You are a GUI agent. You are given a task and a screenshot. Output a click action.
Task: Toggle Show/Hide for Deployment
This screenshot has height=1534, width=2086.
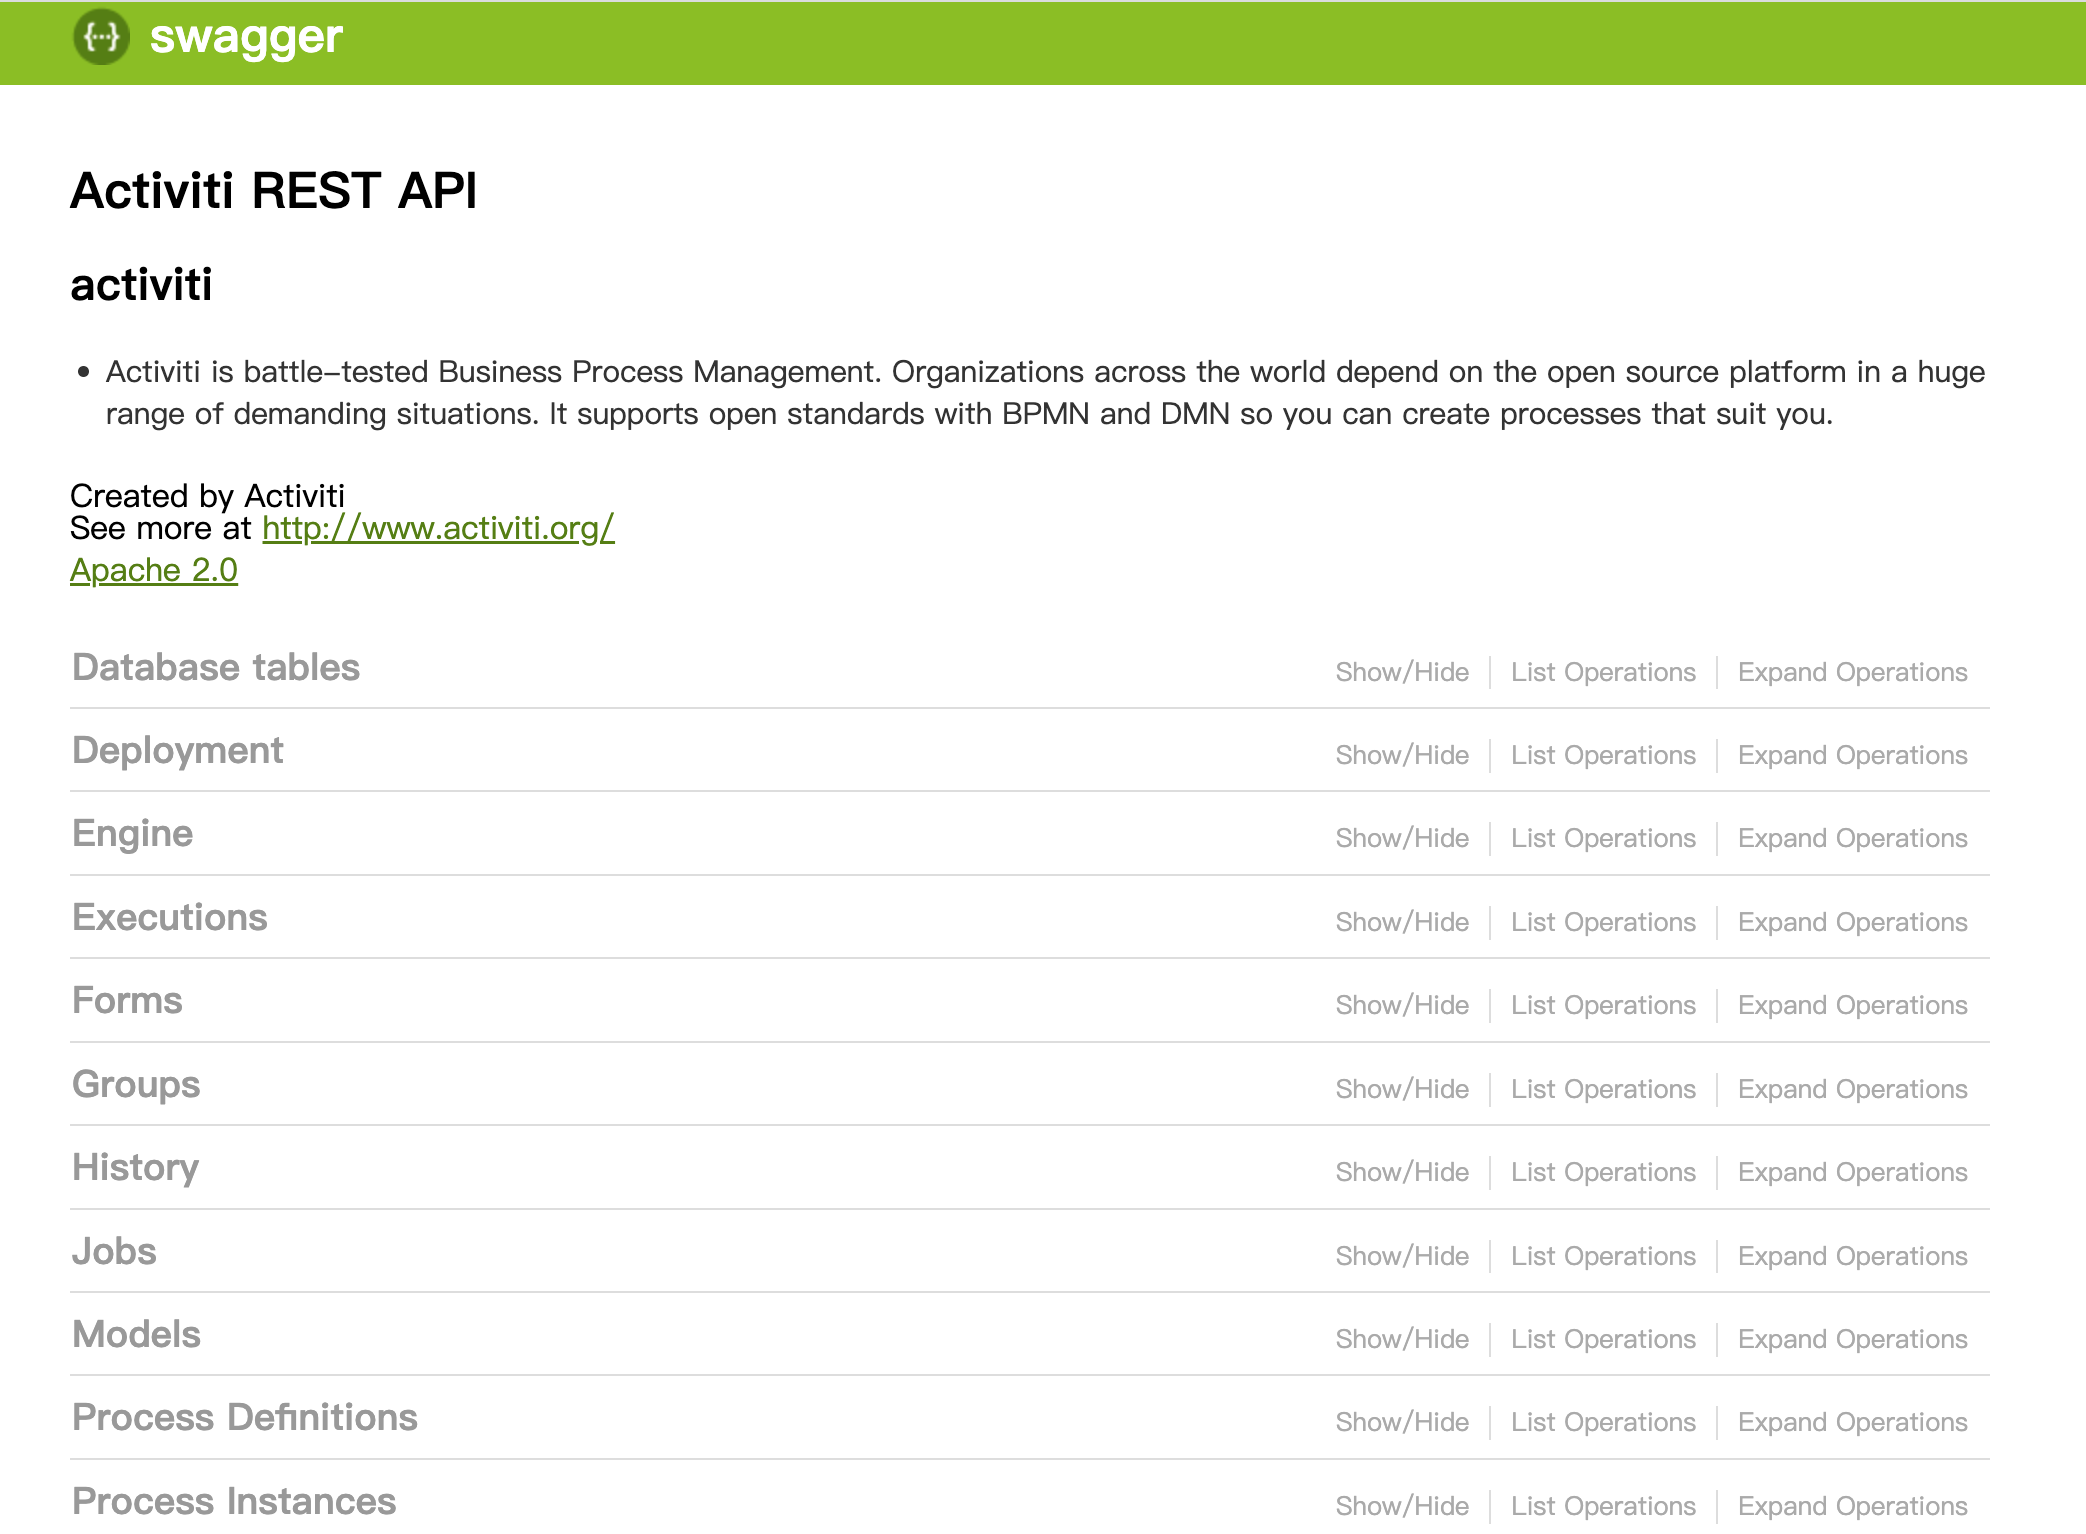(1402, 755)
